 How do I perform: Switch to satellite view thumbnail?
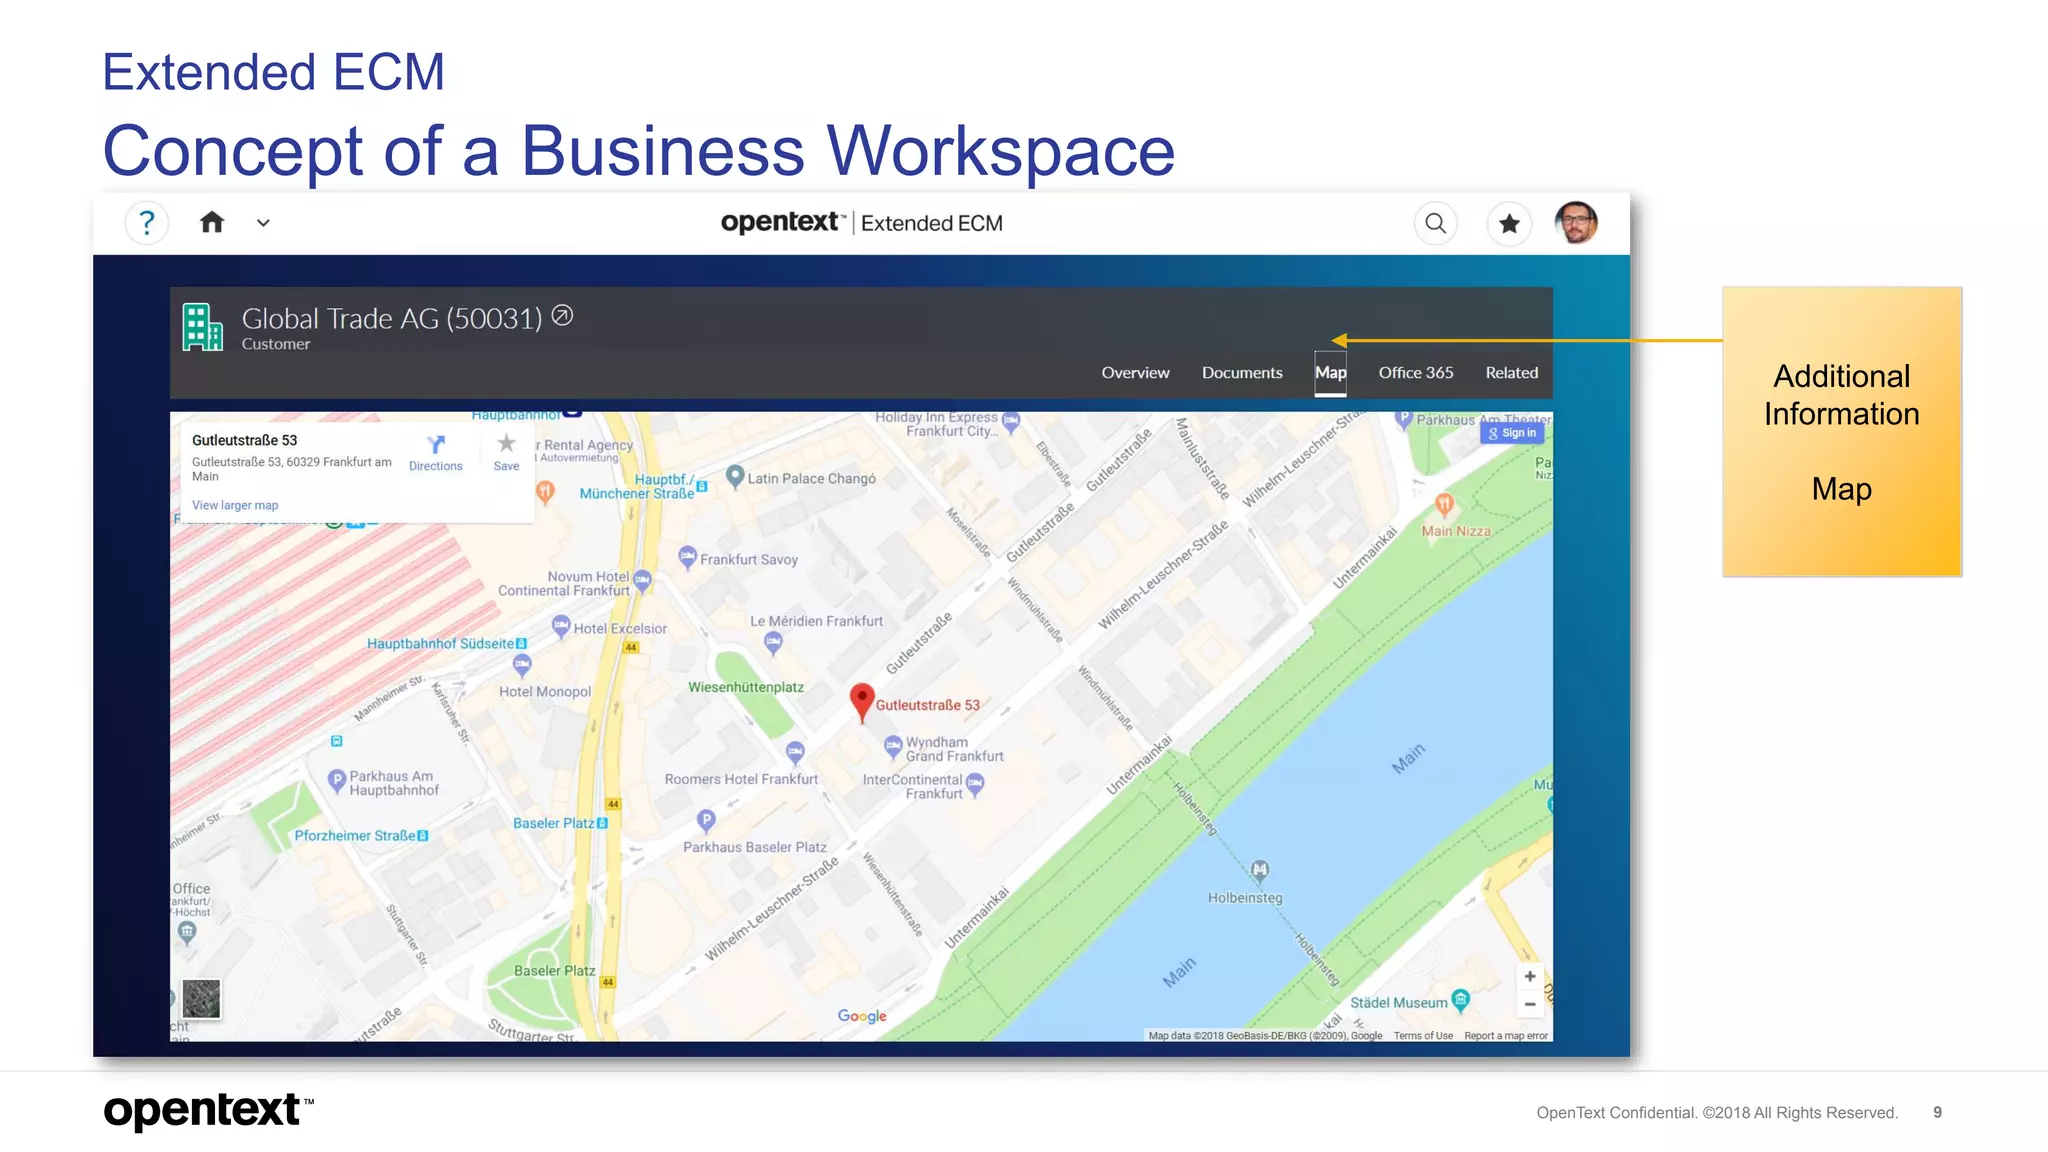point(201,998)
